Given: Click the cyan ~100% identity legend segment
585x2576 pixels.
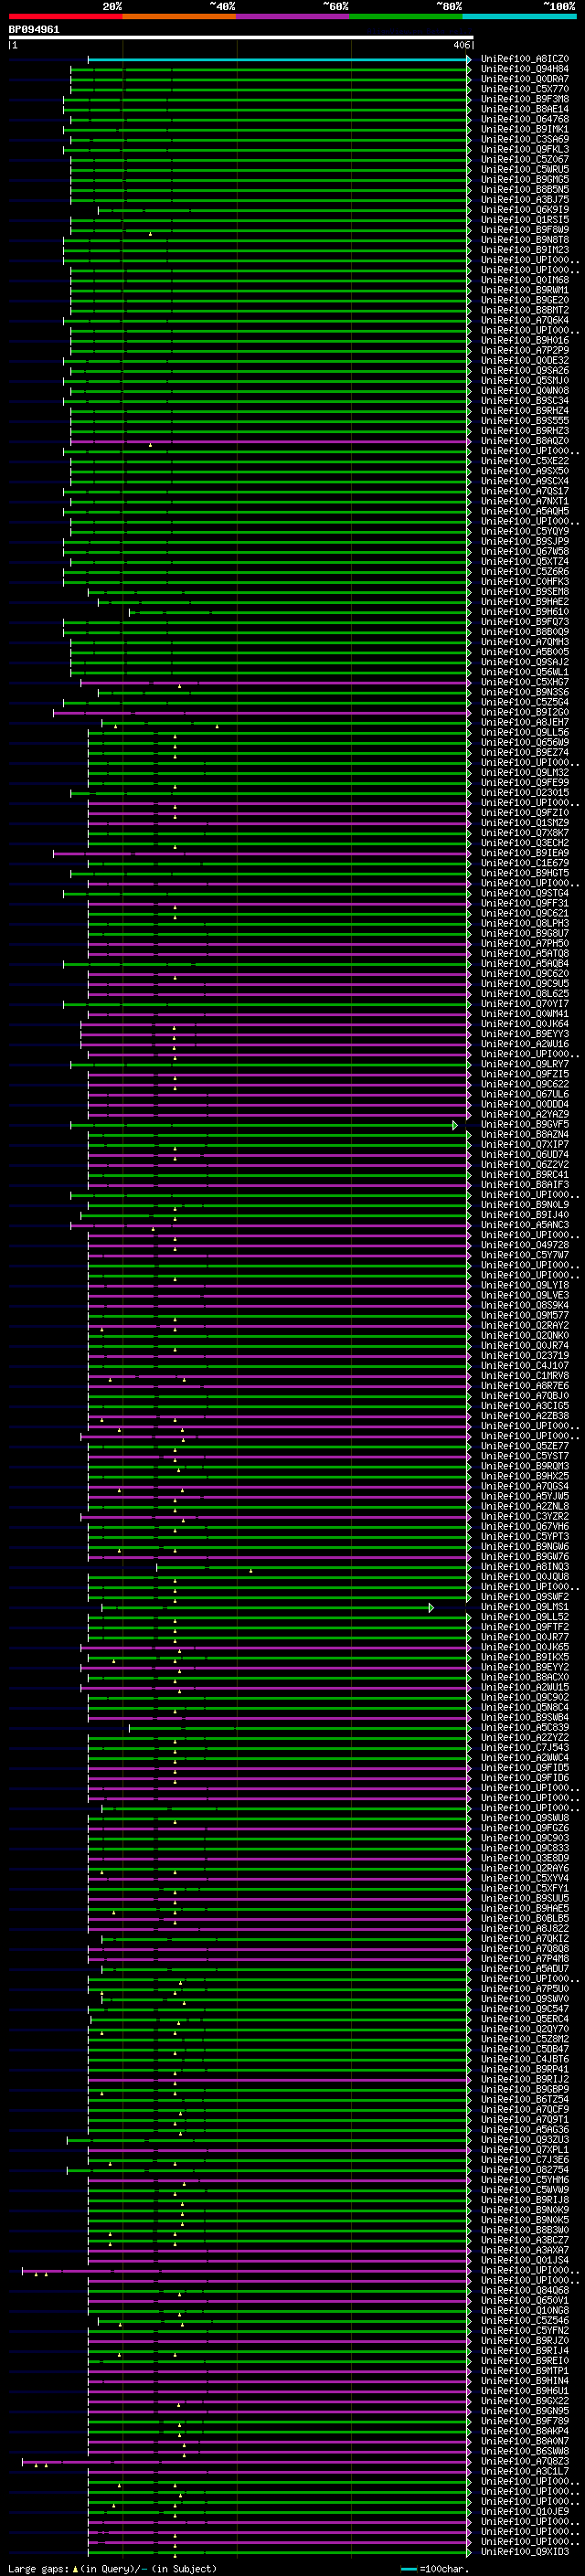Looking at the screenshot, I should 520,16.
